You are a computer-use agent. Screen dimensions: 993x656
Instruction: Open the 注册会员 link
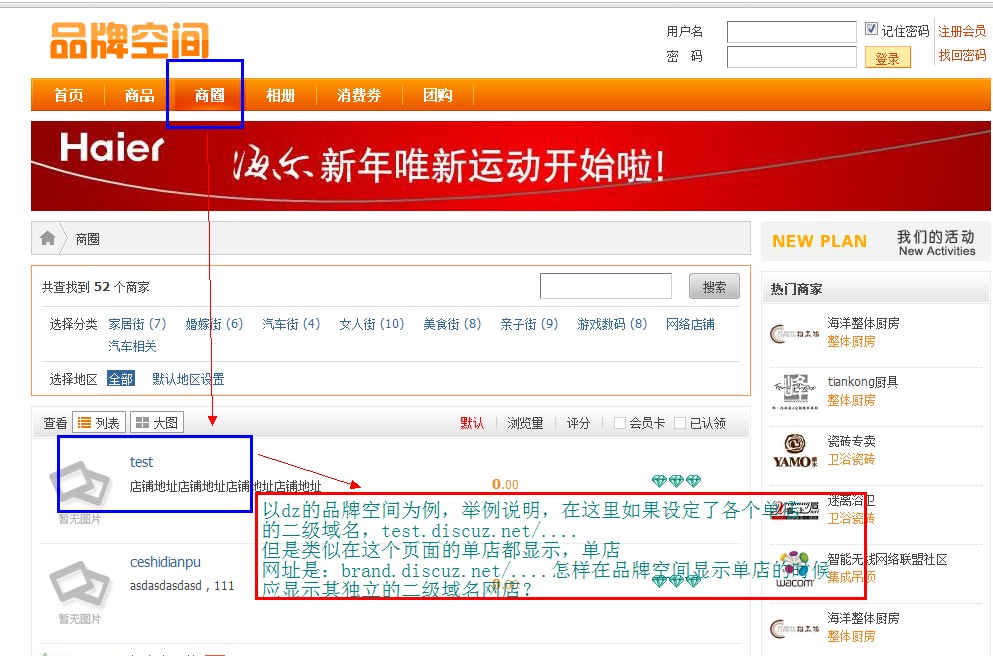click(x=962, y=31)
